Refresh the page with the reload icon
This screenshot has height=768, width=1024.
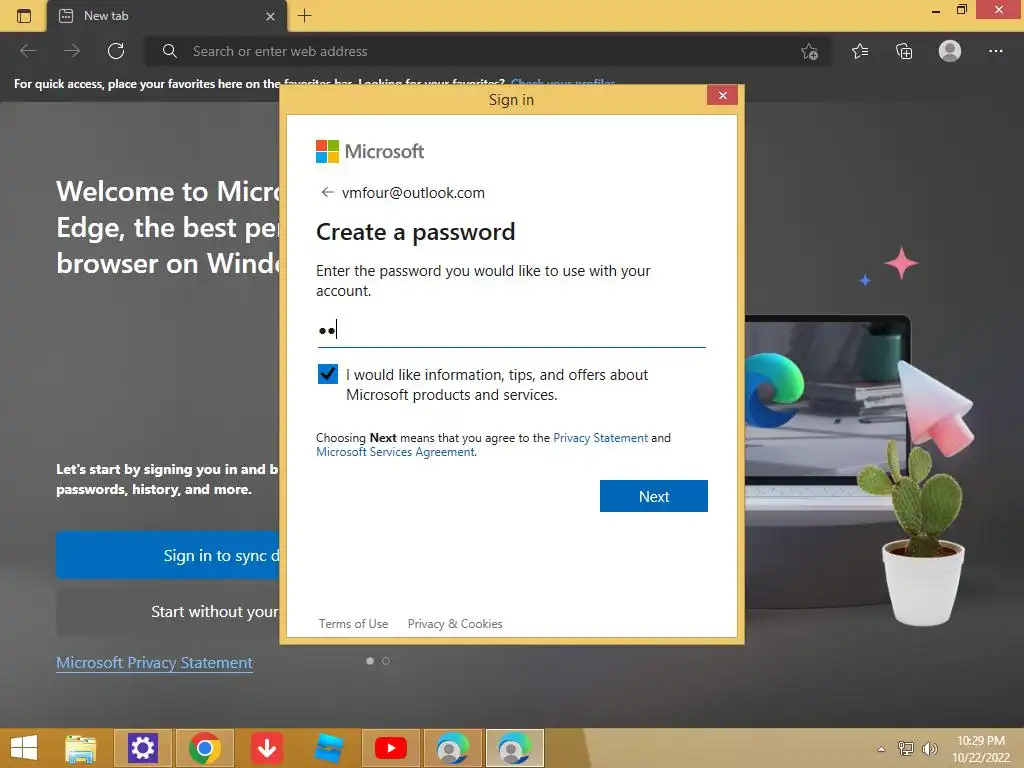pyautogui.click(x=116, y=51)
